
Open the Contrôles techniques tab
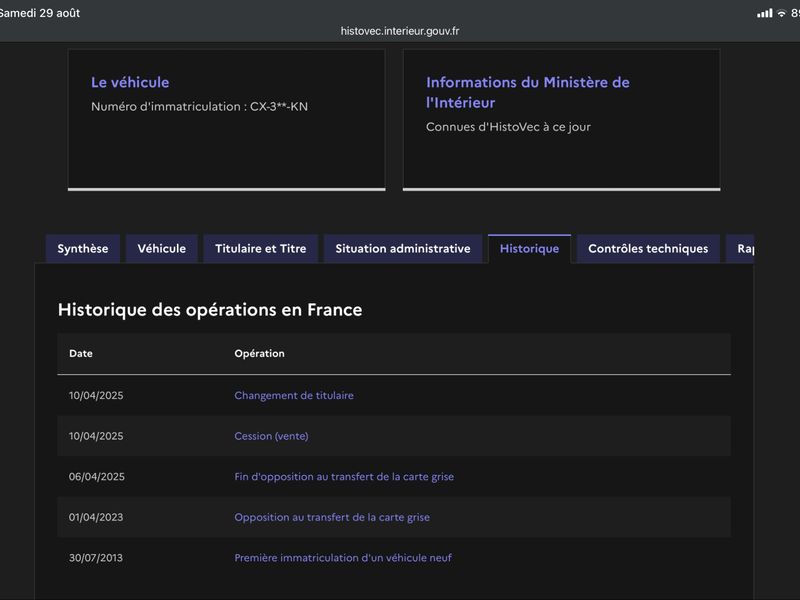click(648, 248)
